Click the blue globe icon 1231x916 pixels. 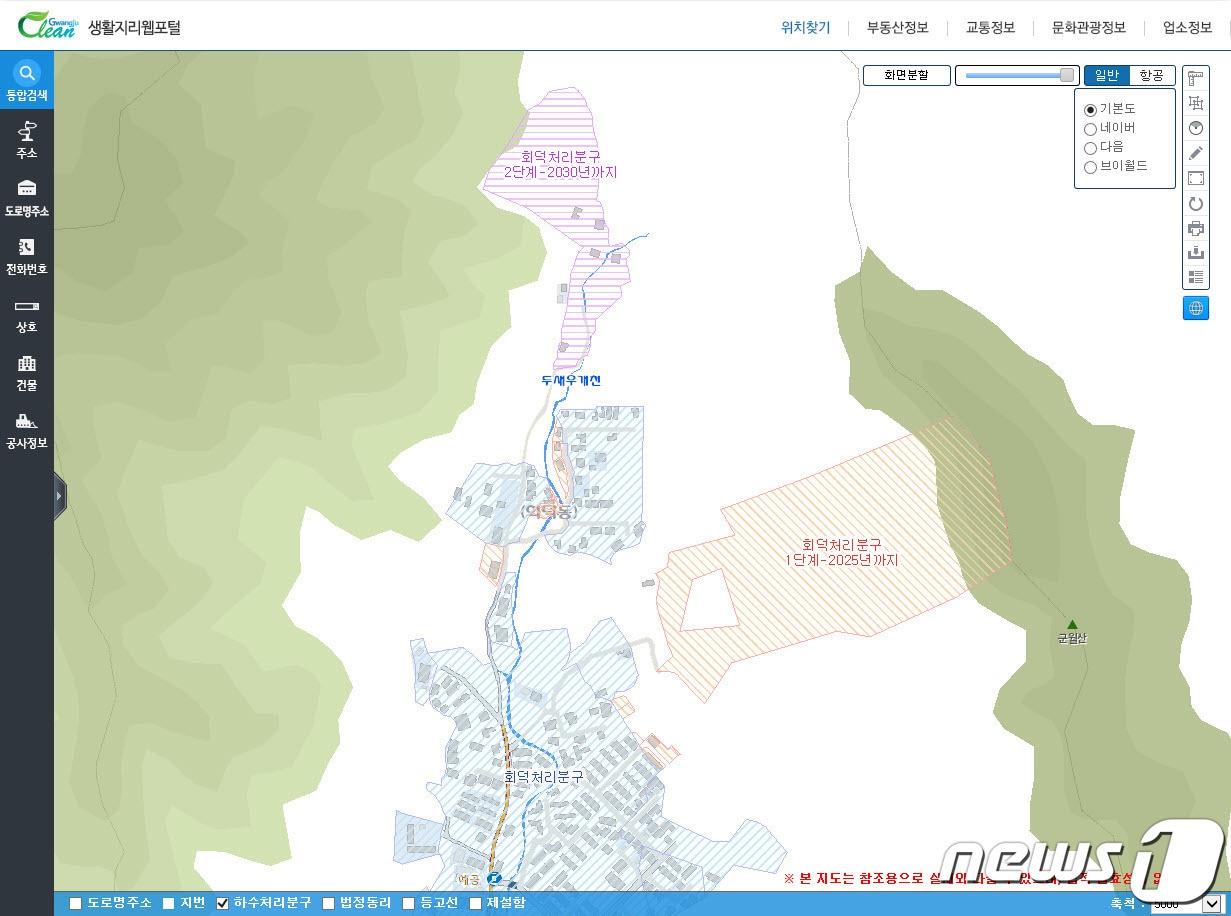pyautogui.click(x=1195, y=308)
